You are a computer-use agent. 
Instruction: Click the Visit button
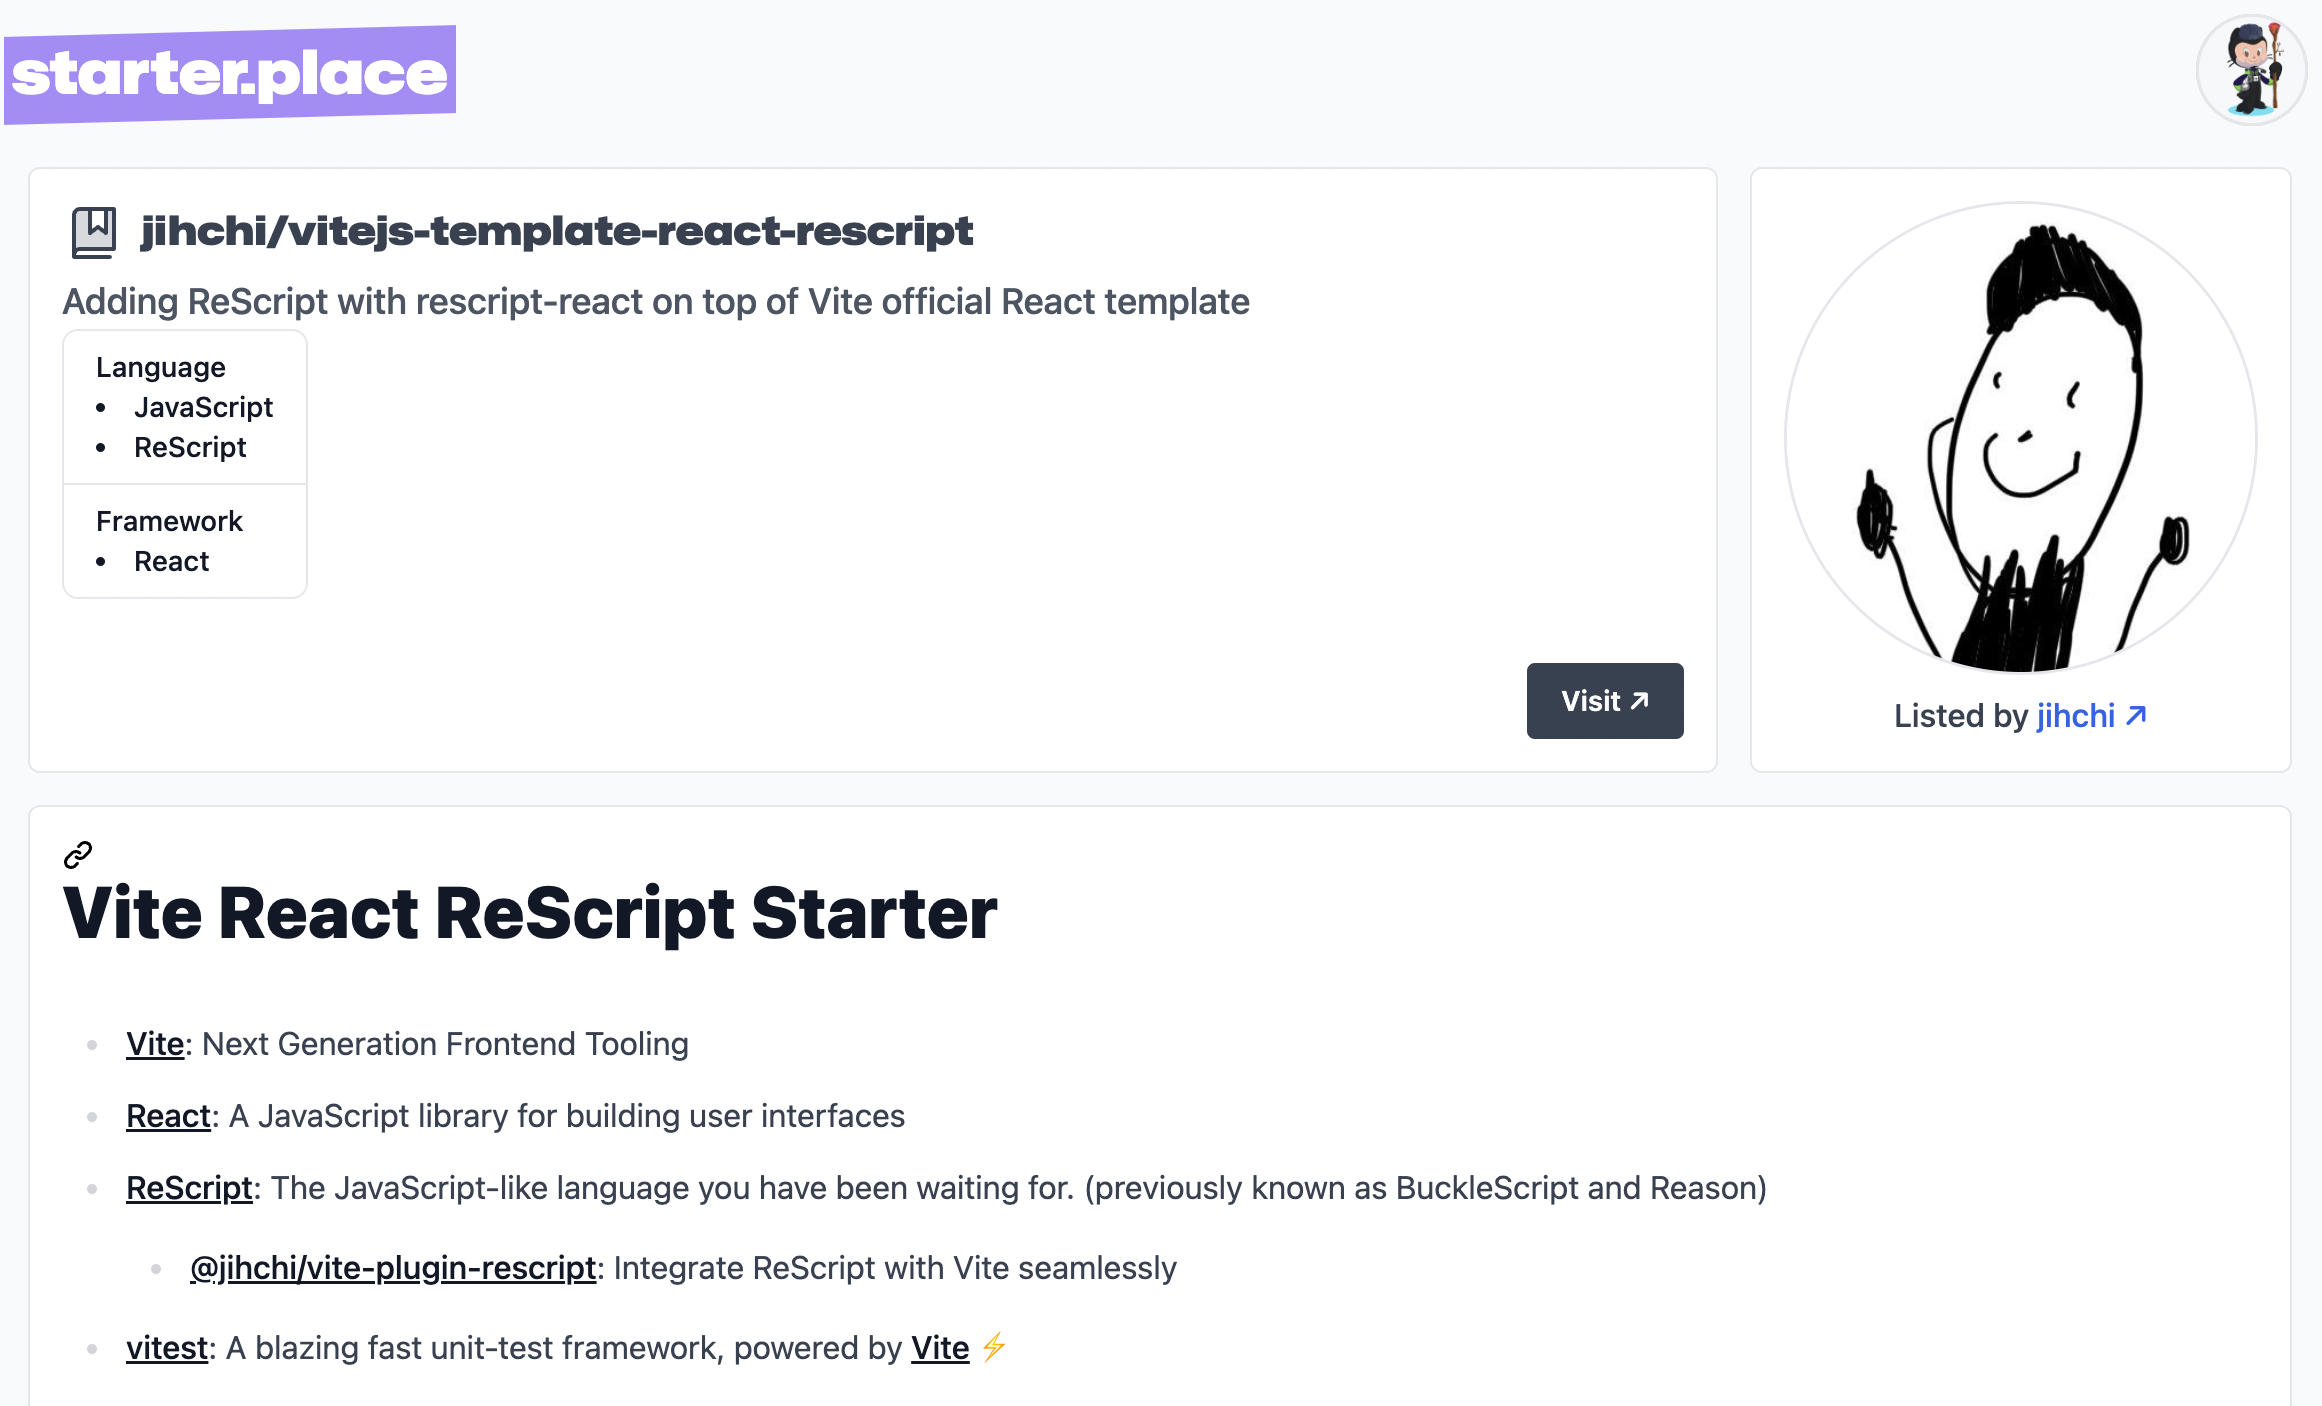(1605, 701)
